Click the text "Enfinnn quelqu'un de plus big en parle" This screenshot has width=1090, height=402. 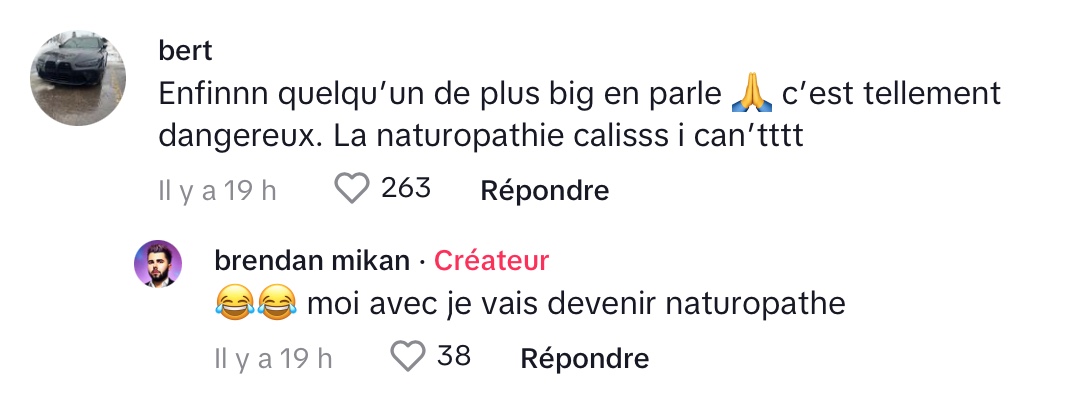440,93
